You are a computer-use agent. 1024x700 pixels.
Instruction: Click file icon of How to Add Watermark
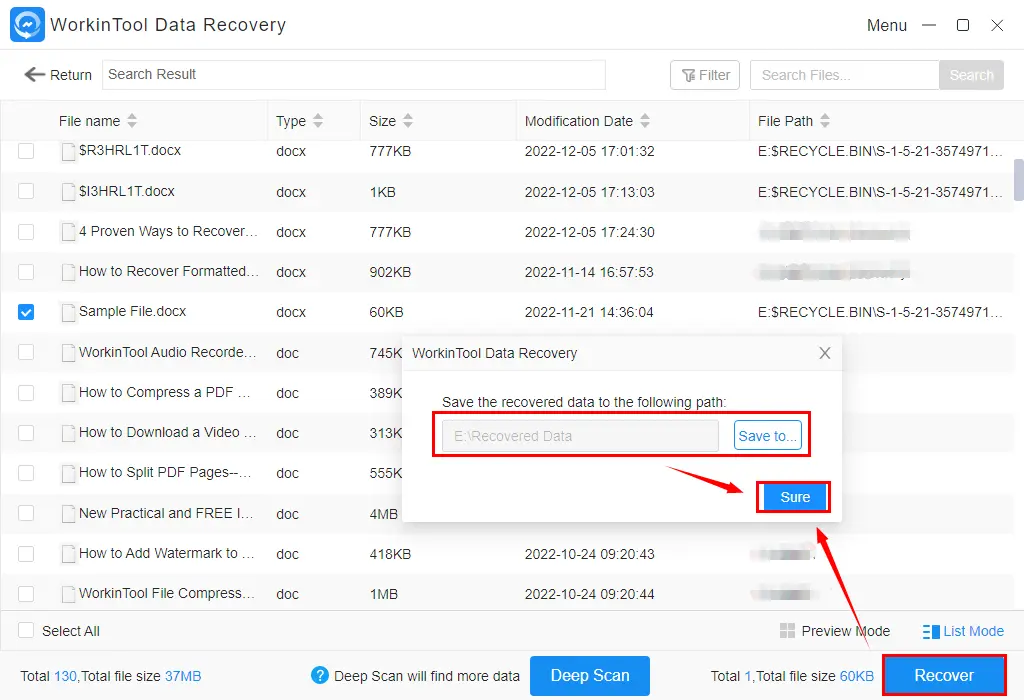click(68, 554)
